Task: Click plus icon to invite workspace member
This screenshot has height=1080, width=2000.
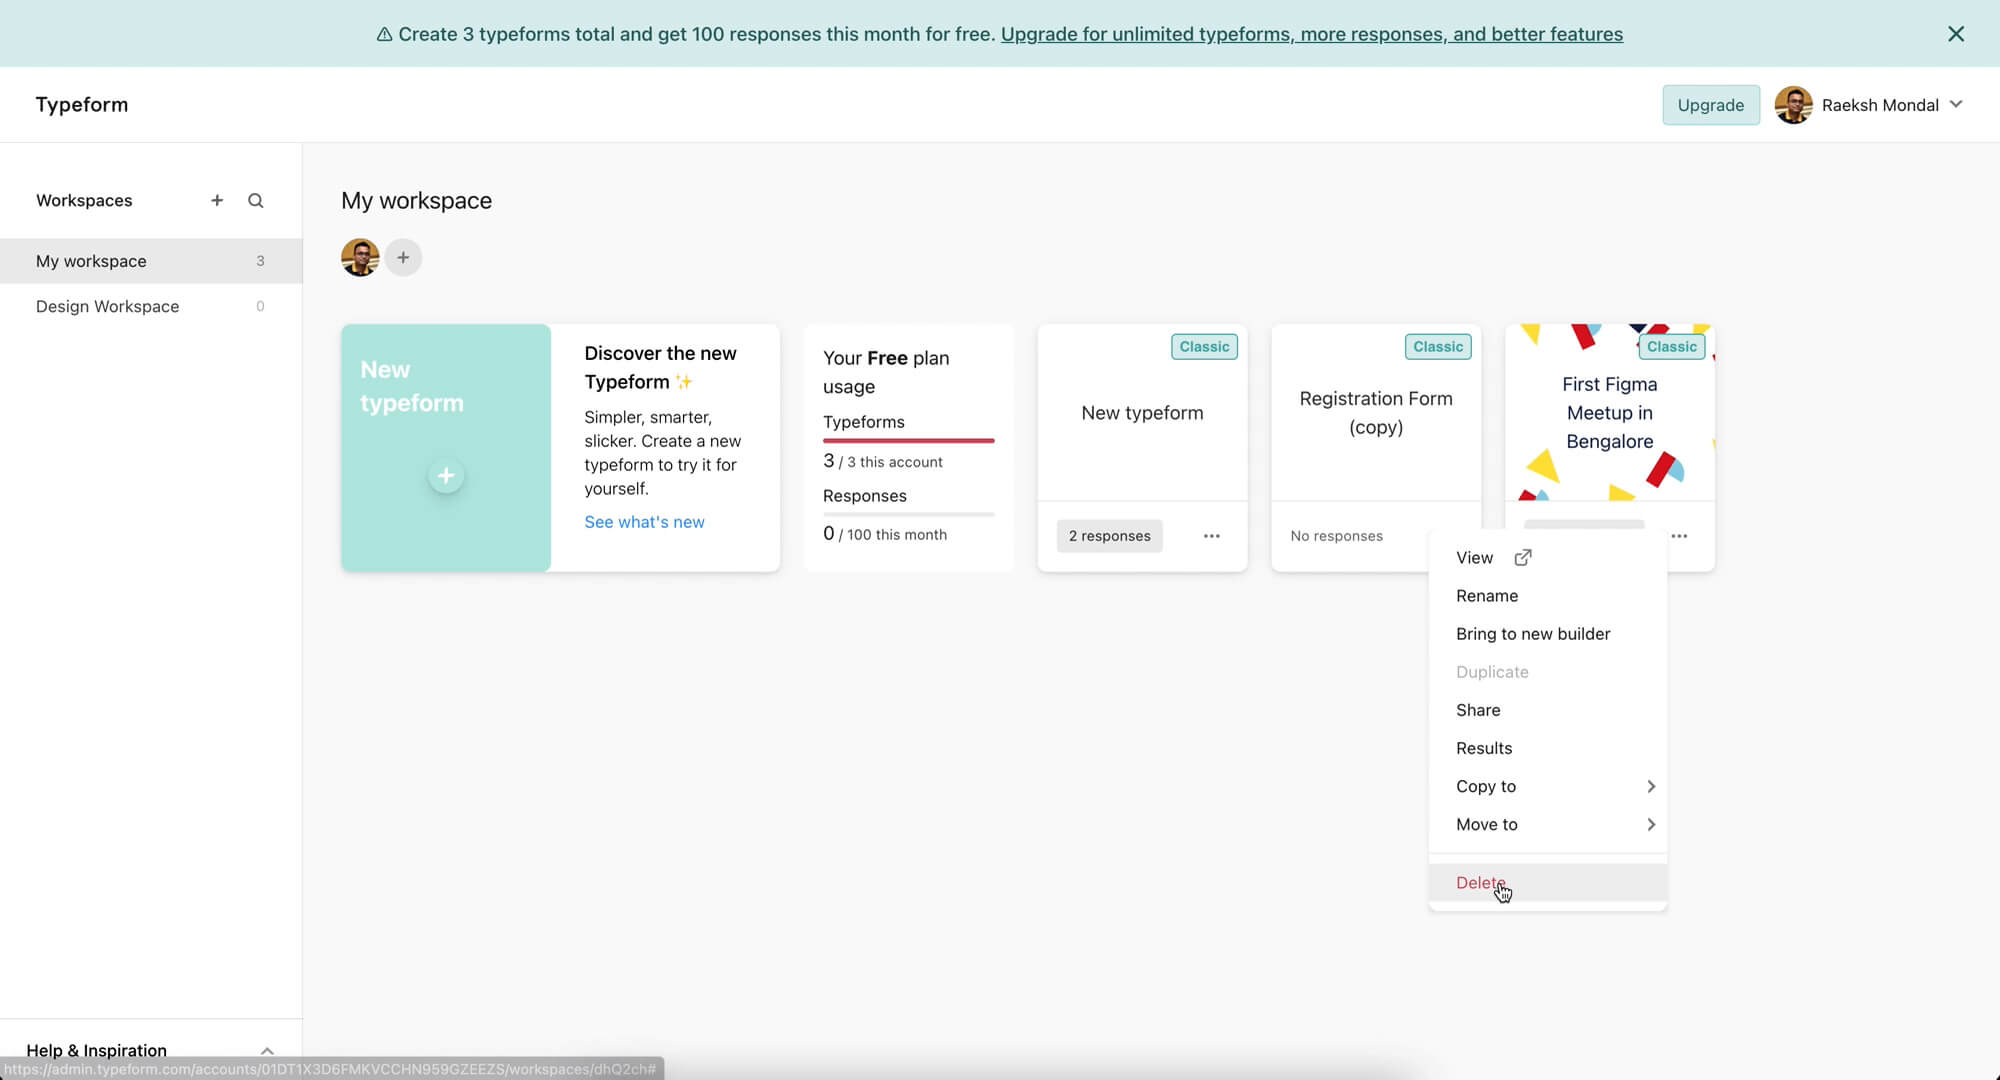Action: [403, 258]
